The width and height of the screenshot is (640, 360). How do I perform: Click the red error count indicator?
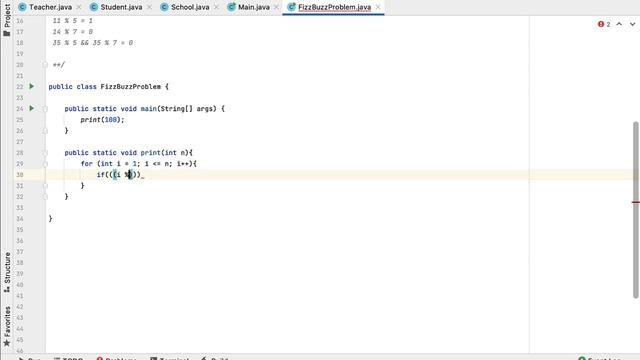point(604,24)
